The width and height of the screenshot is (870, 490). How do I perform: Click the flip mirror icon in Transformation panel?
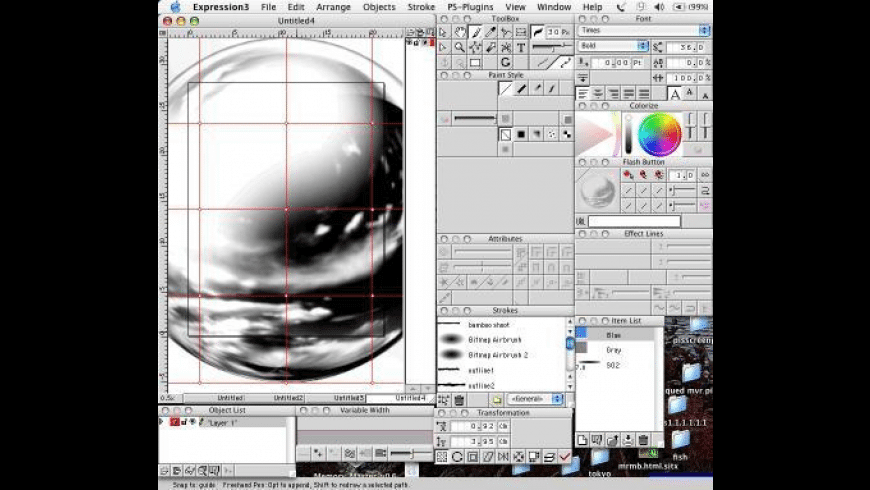click(x=503, y=457)
